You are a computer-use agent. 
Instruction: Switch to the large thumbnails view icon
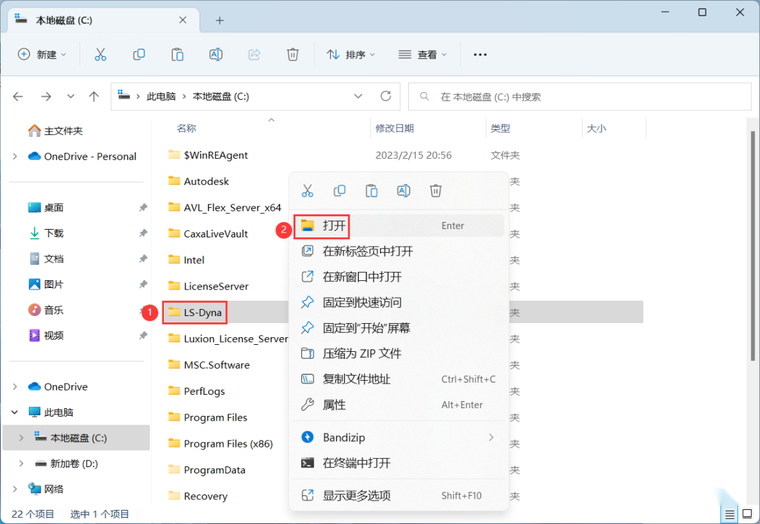pyautogui.click(x=747, y=514)
